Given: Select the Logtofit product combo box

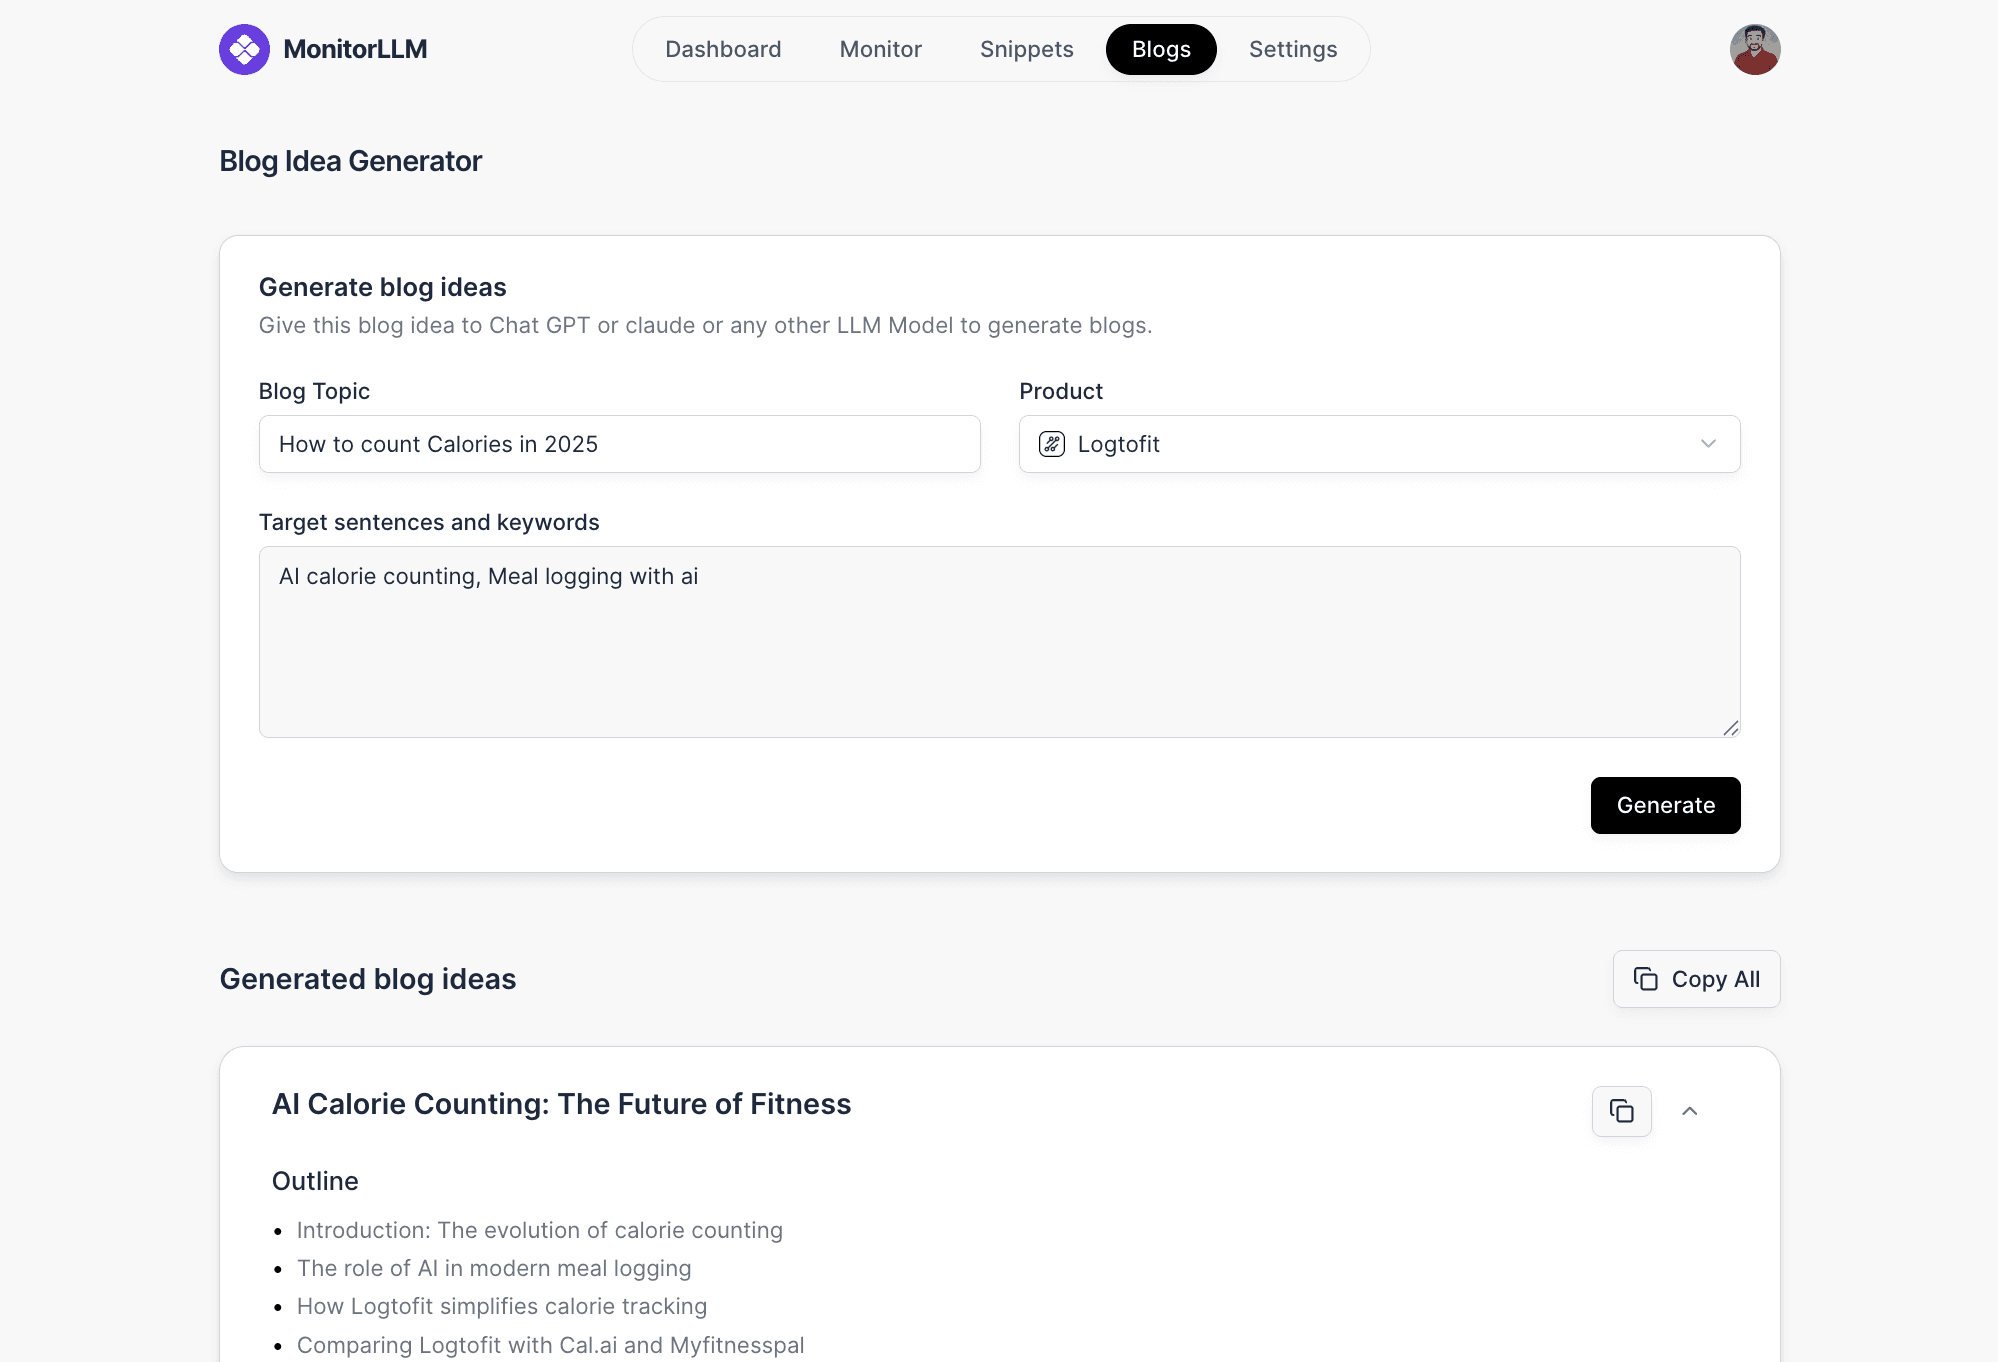Looking at the screenshot, I should click(x=1379, y=444).
